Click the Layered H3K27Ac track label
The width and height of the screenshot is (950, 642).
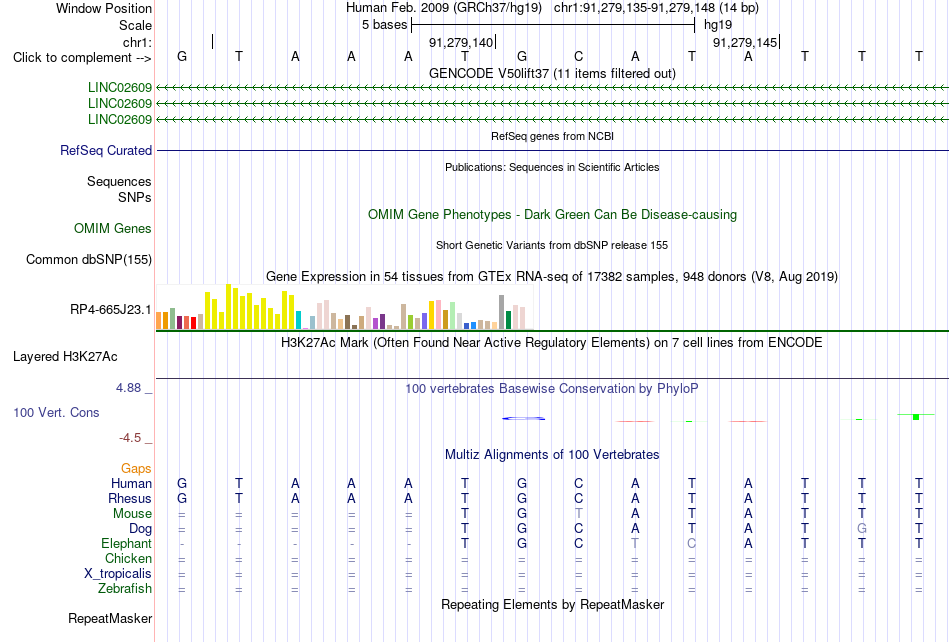point(65,357)
